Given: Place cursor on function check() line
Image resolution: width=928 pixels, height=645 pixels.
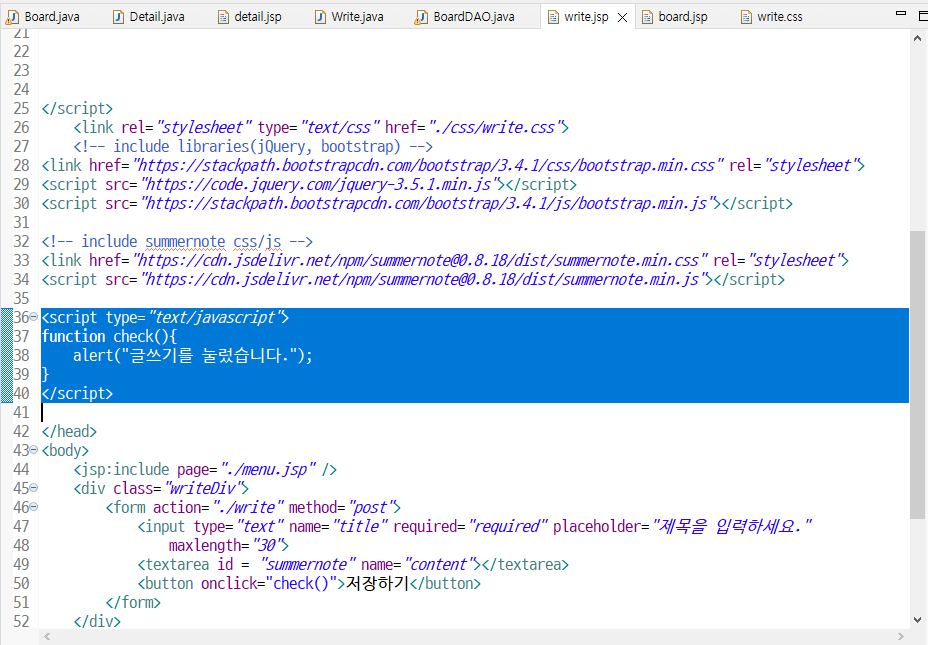Looking at the screenshot, I should 109,336.
